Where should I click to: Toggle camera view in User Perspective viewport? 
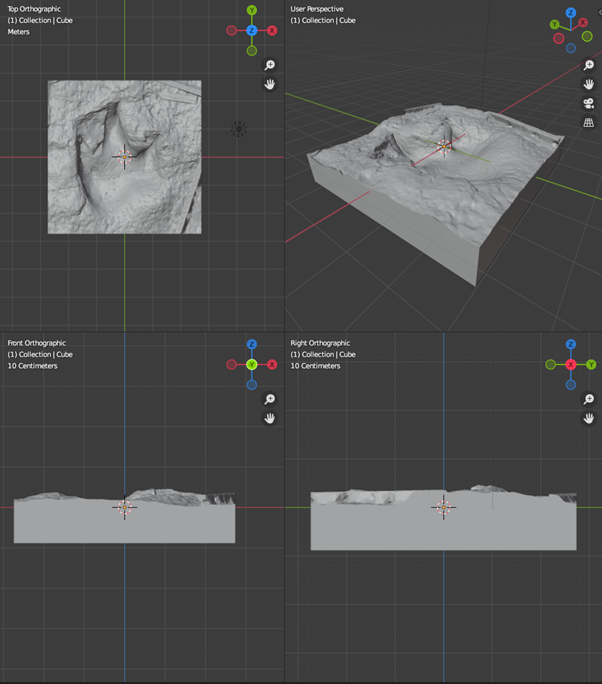[589, 103]
